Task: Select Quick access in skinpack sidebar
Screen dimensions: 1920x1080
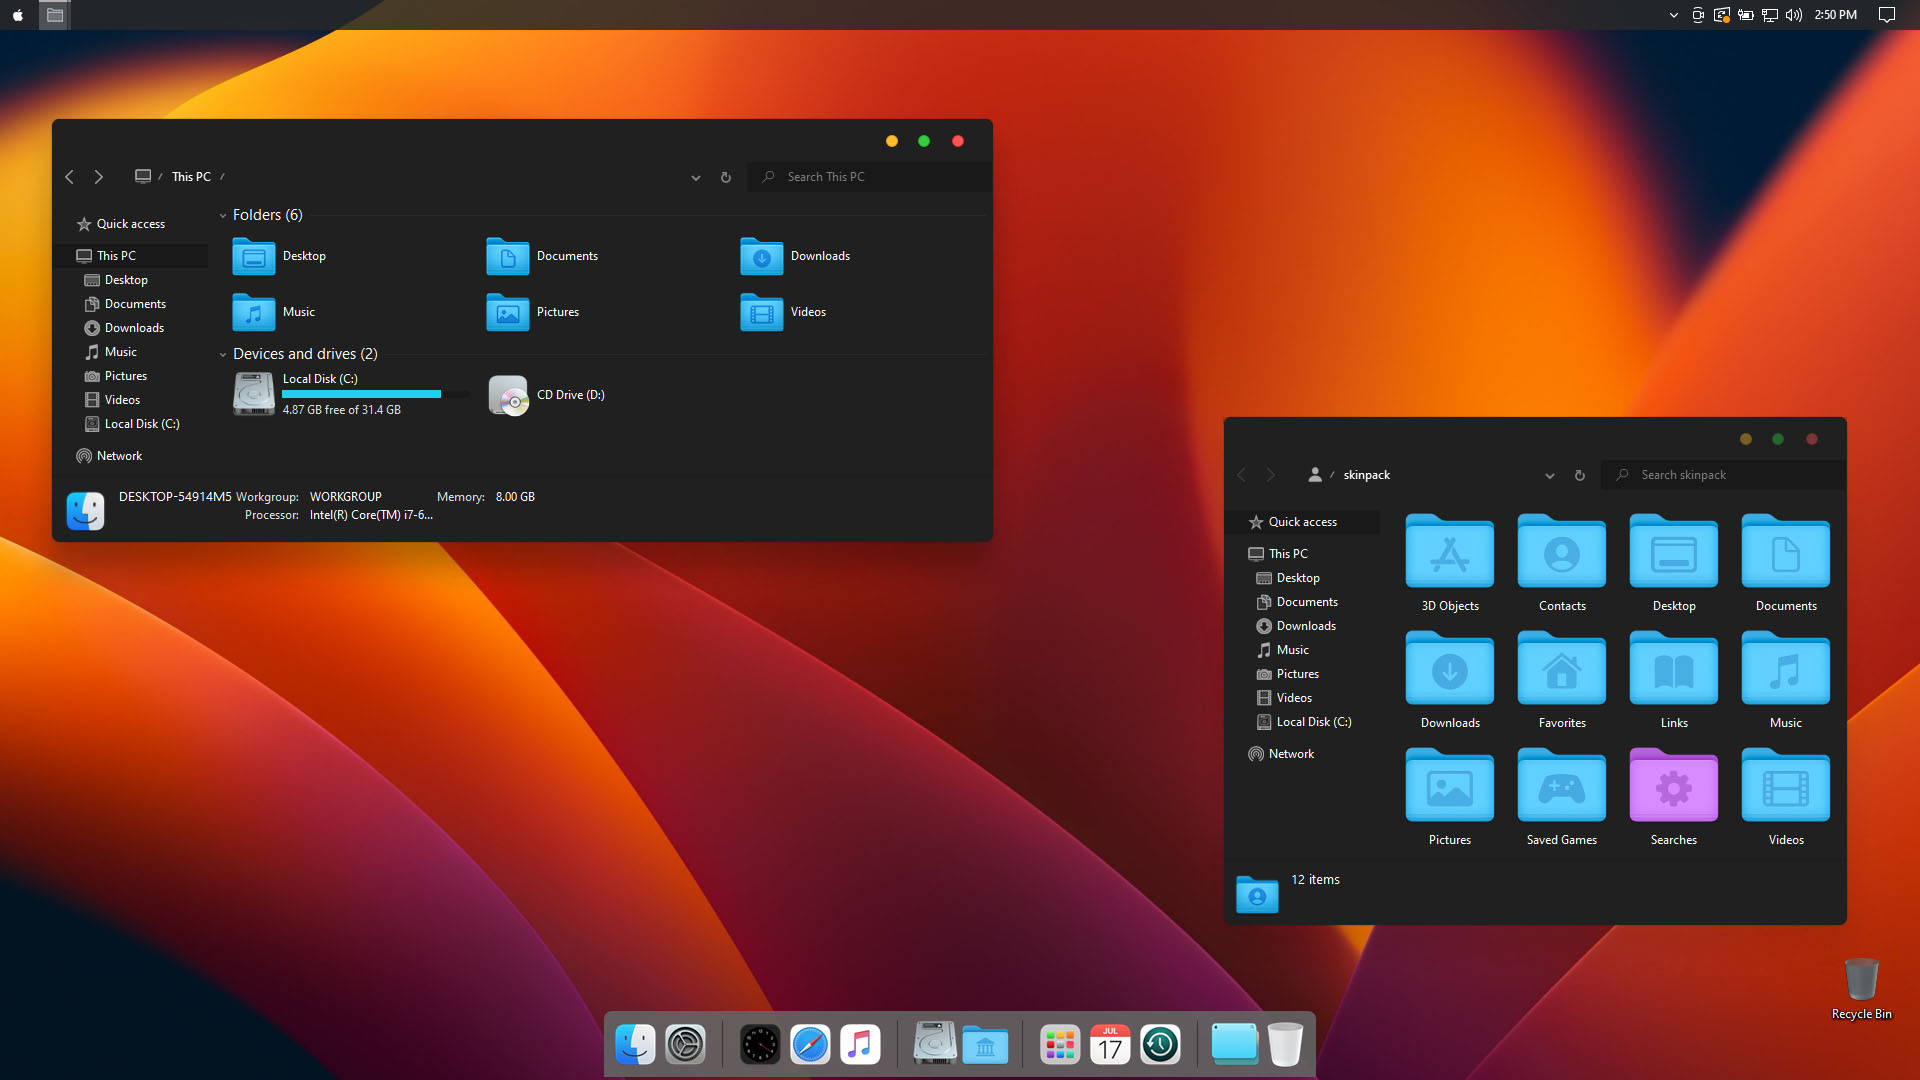Action: point(1302,522)
